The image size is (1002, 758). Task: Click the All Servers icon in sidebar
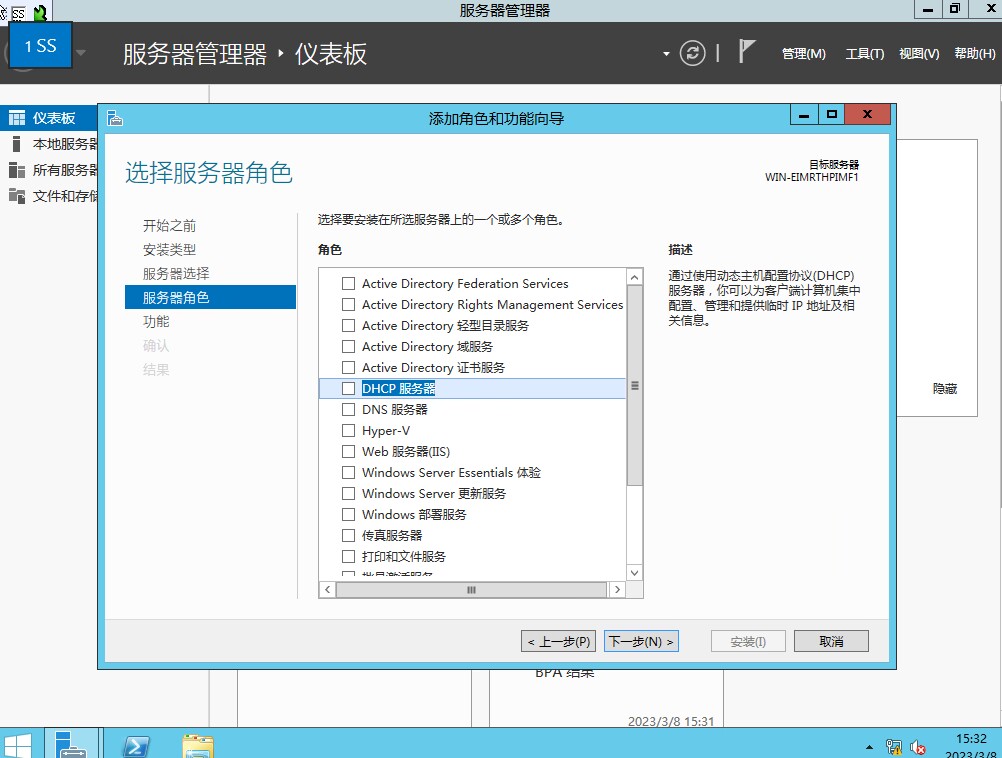[17, 170]
